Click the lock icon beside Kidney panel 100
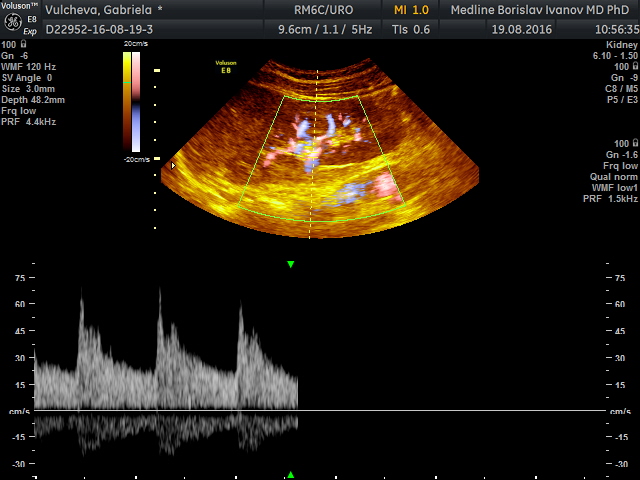This screenshot has width=640, height=480. click(635, 66)
